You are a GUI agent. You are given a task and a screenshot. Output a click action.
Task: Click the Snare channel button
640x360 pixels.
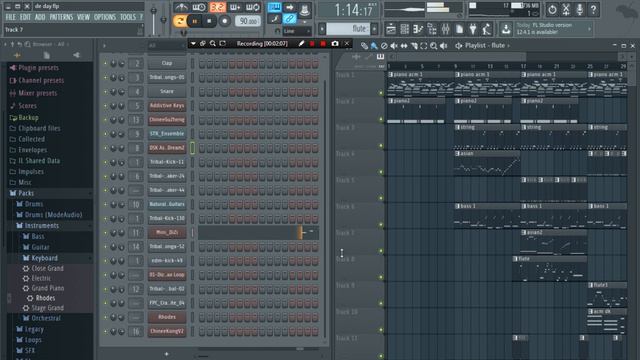coord(167,91)
